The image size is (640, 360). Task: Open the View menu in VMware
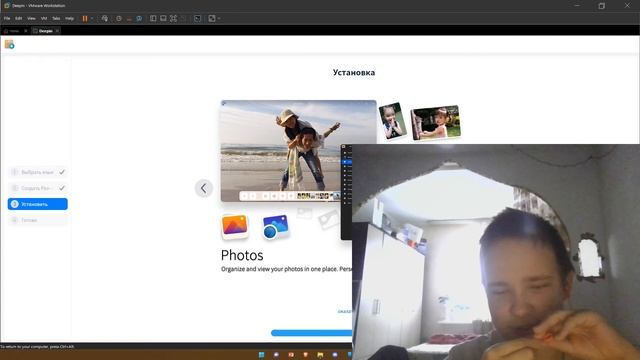pos(31,18)
